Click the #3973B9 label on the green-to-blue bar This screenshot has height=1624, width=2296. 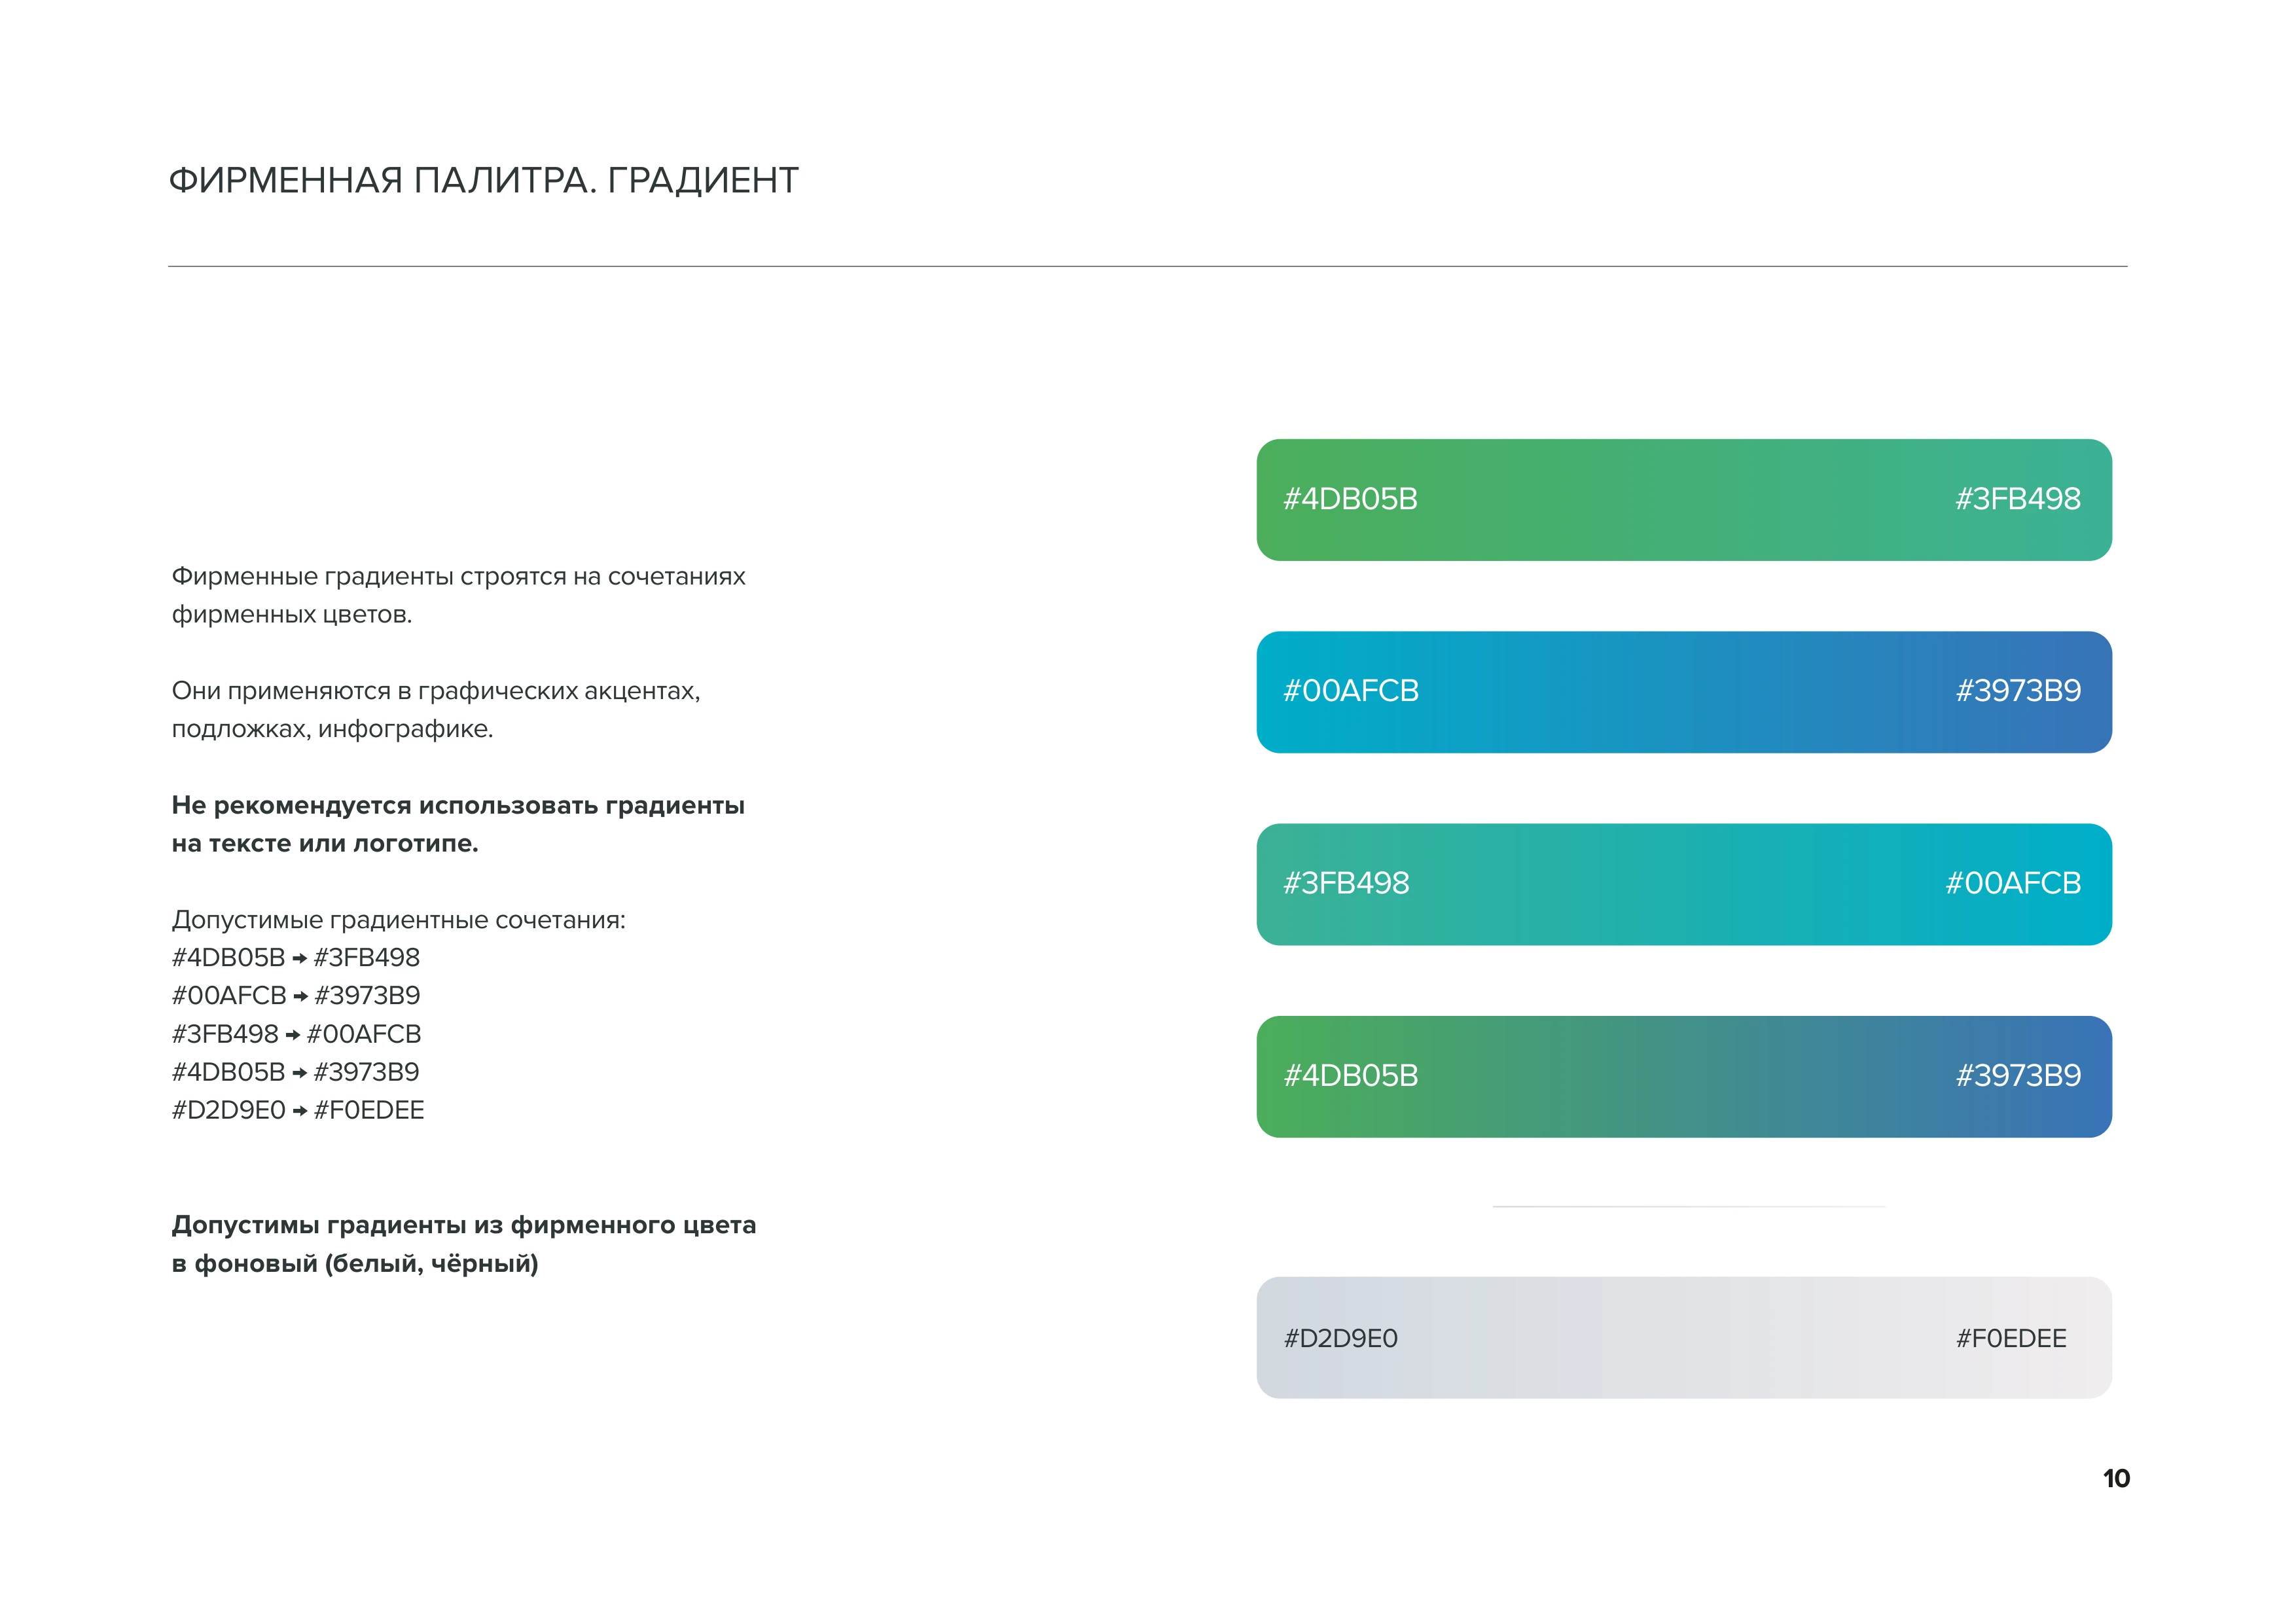(2018, 1076)
